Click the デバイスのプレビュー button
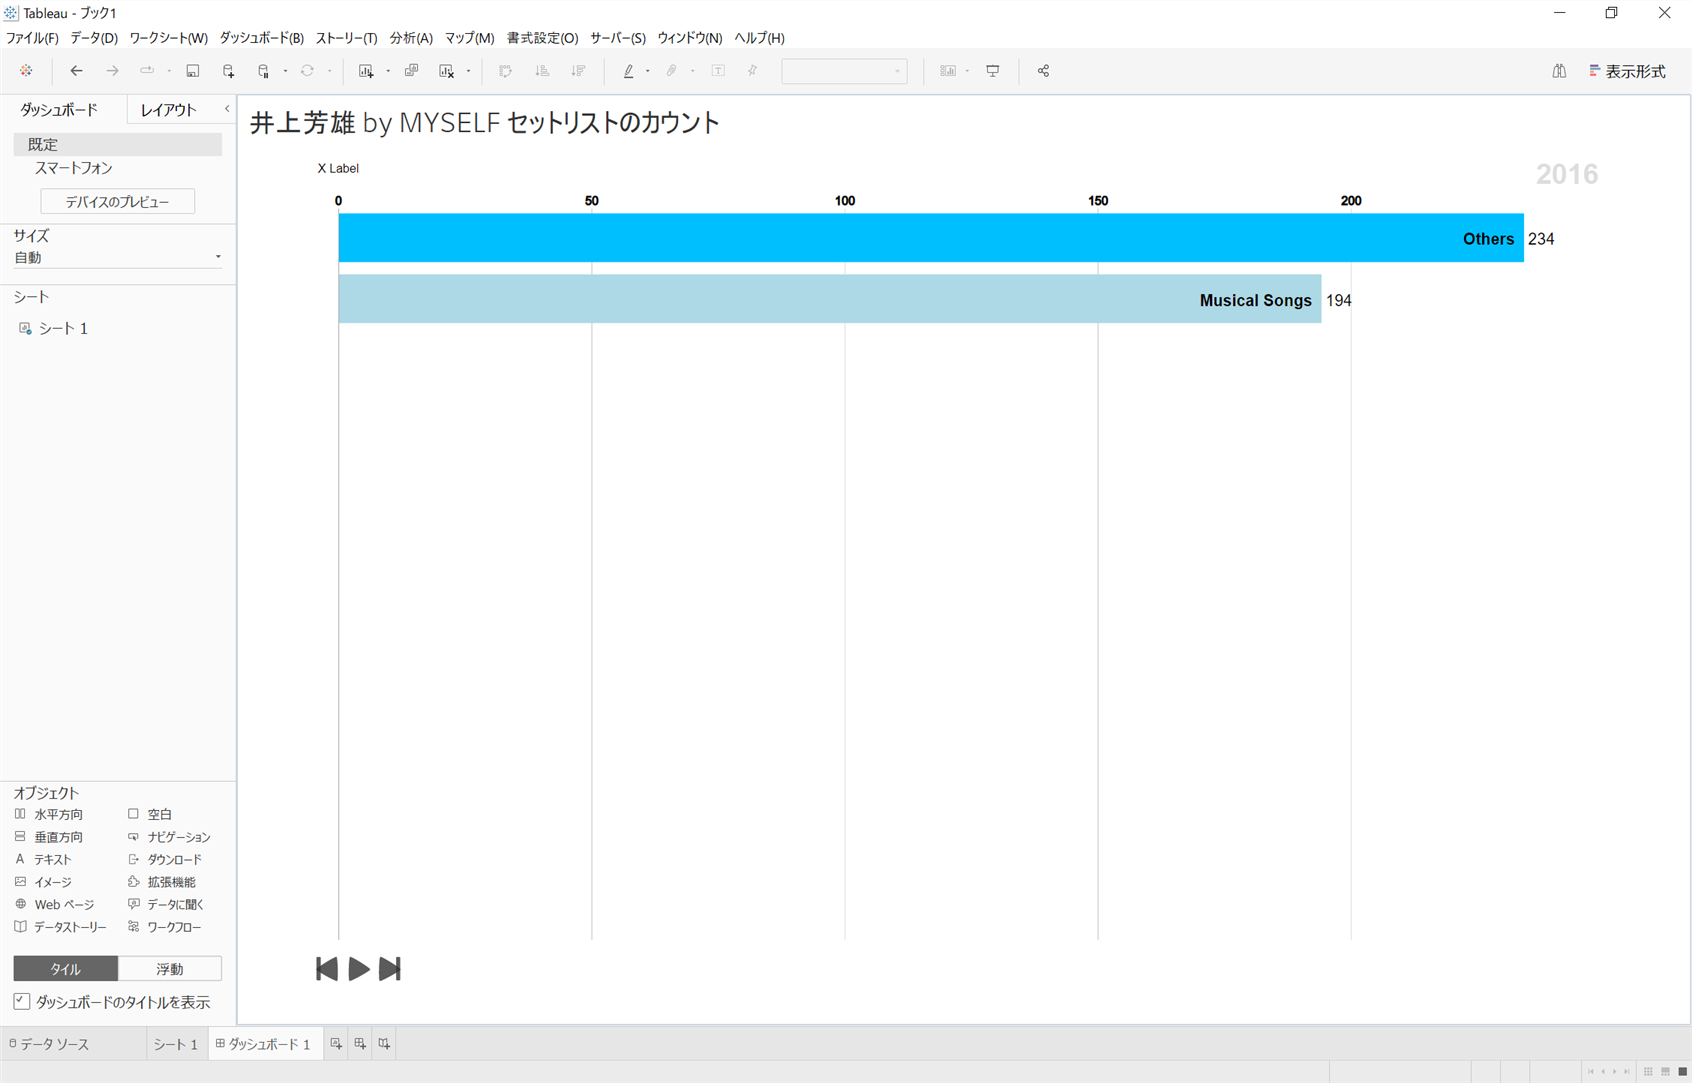Viewport: 1692px width, 1083px height. 117,202
